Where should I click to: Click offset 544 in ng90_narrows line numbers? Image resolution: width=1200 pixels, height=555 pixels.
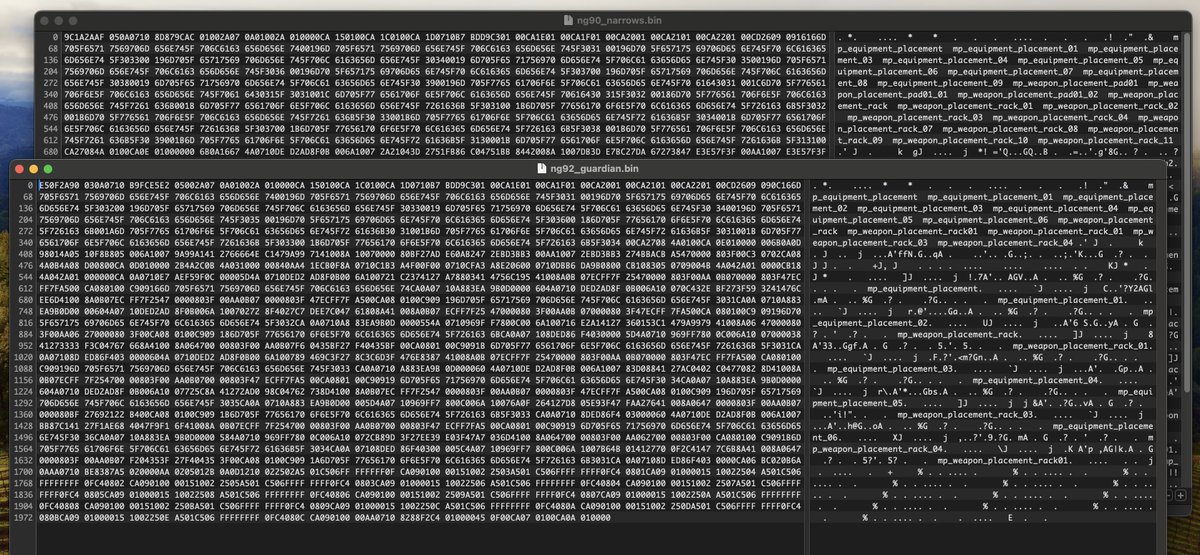[51, 131]
